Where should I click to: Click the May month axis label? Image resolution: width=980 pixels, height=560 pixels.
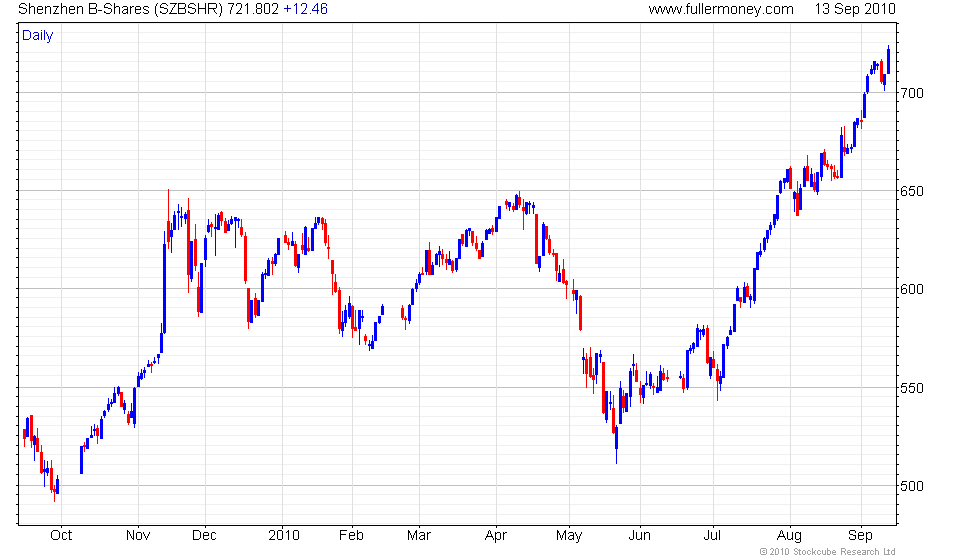(569, 536)
